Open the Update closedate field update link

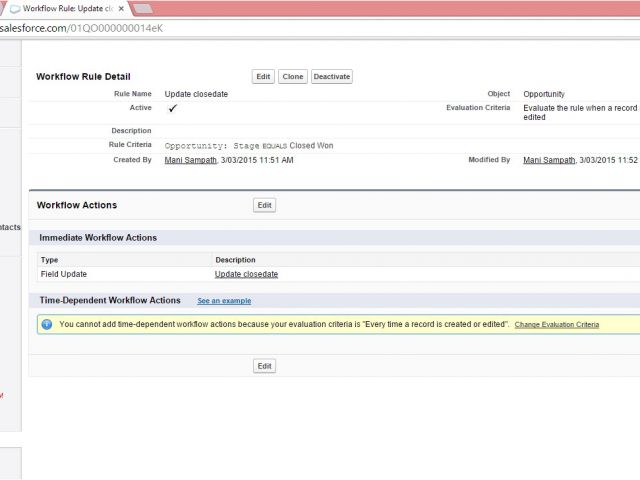247,274
